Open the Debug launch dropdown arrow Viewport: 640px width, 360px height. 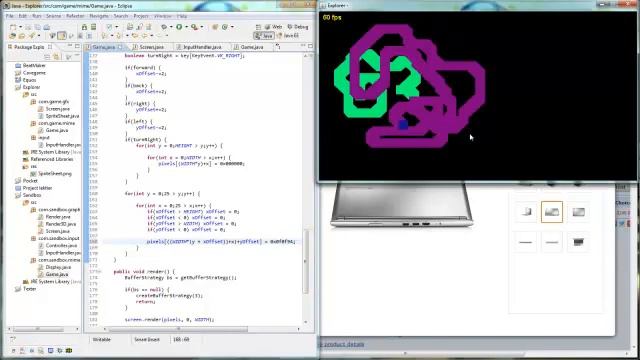pyautogui.click(x=171, y=27)
